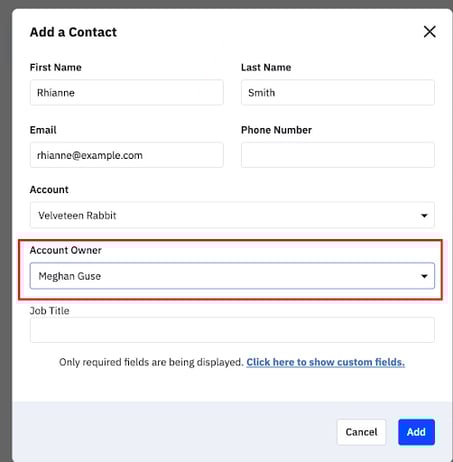Open the show custom fields link
Image resolution: width=453 pixels, height=462 pixels.
[325, 362]
